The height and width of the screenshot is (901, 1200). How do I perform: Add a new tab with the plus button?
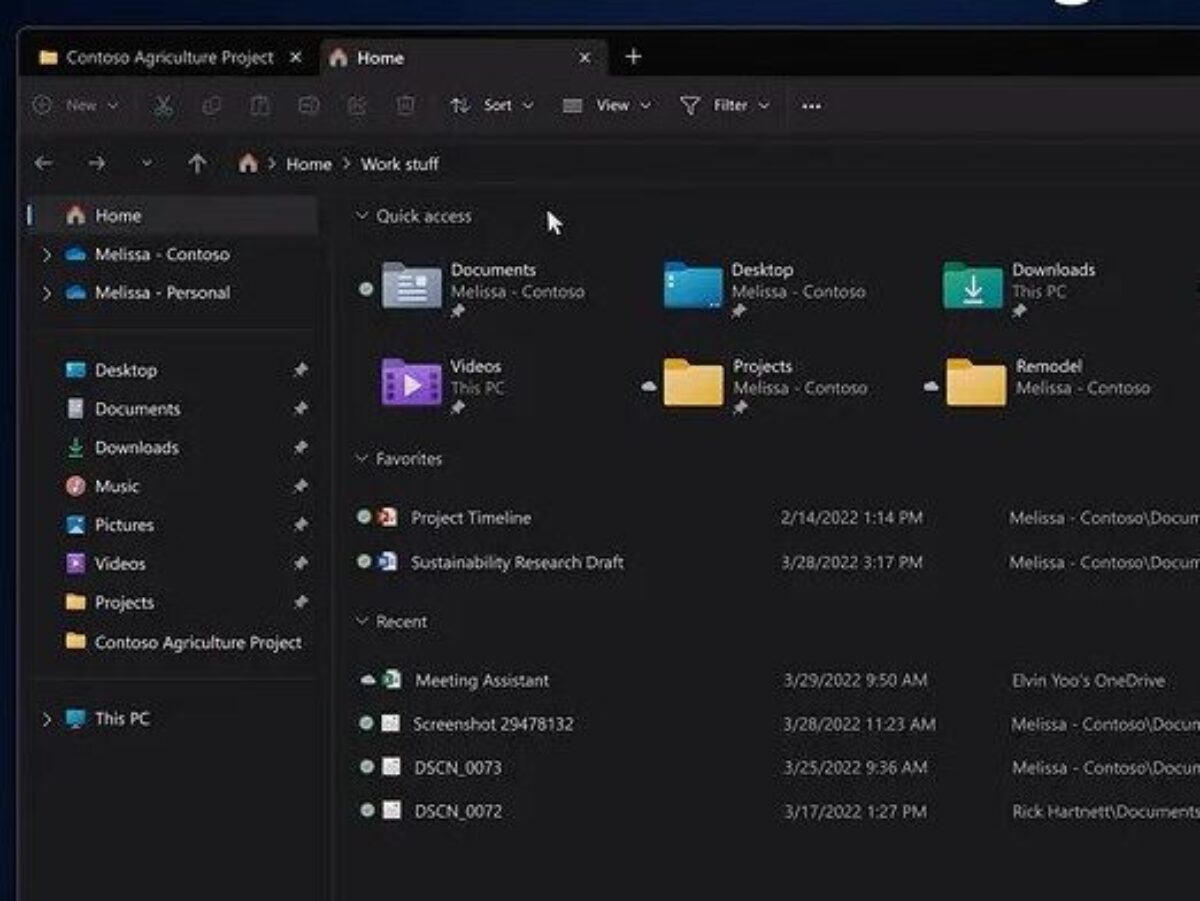click(x=633, y=57)
